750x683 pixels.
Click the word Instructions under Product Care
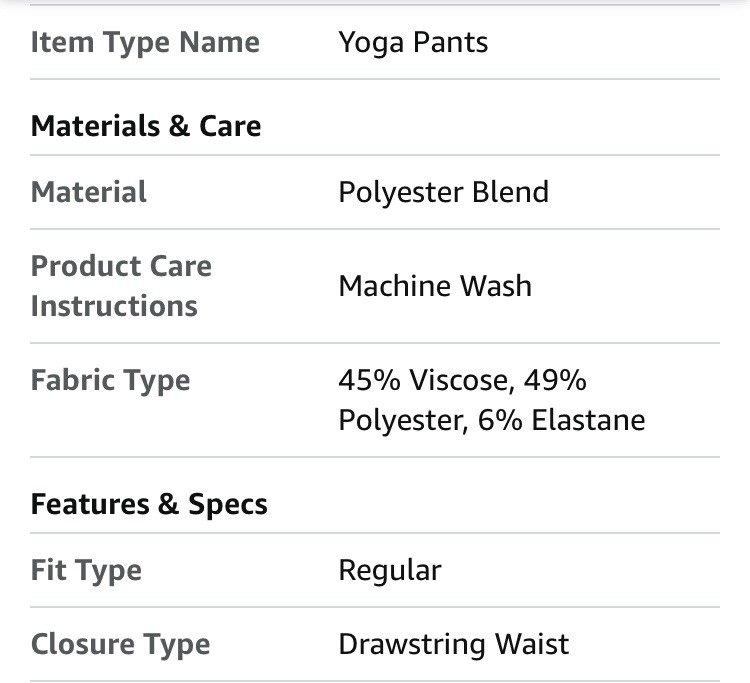(x=114, y=306)
